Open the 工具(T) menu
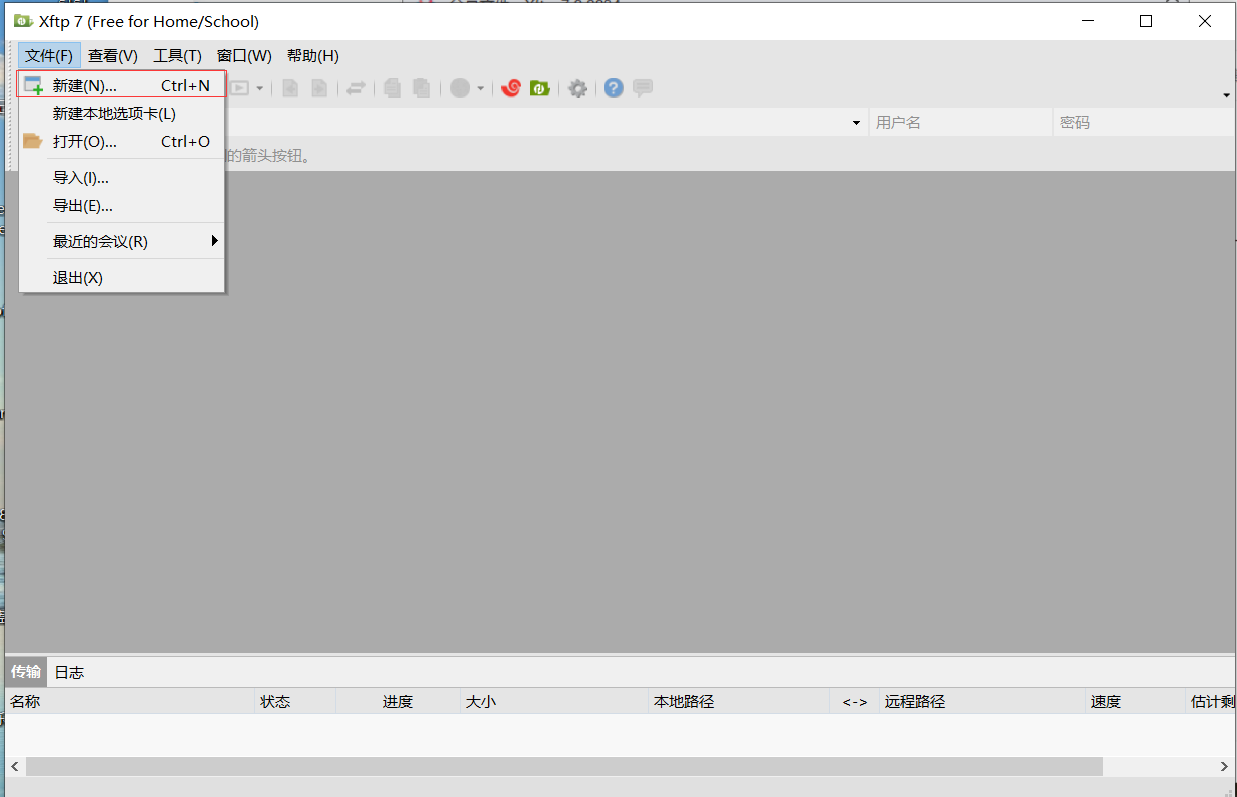This screenshot has height=797, width=1237. pyautogui.click(x=177, y=56)
